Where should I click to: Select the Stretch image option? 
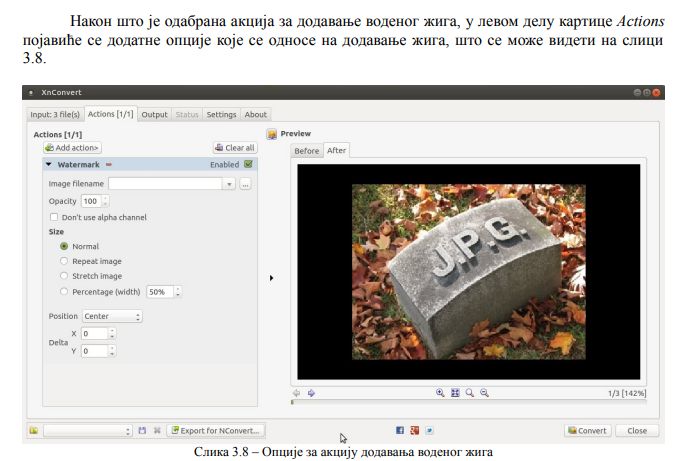click(x=64, y=276)
